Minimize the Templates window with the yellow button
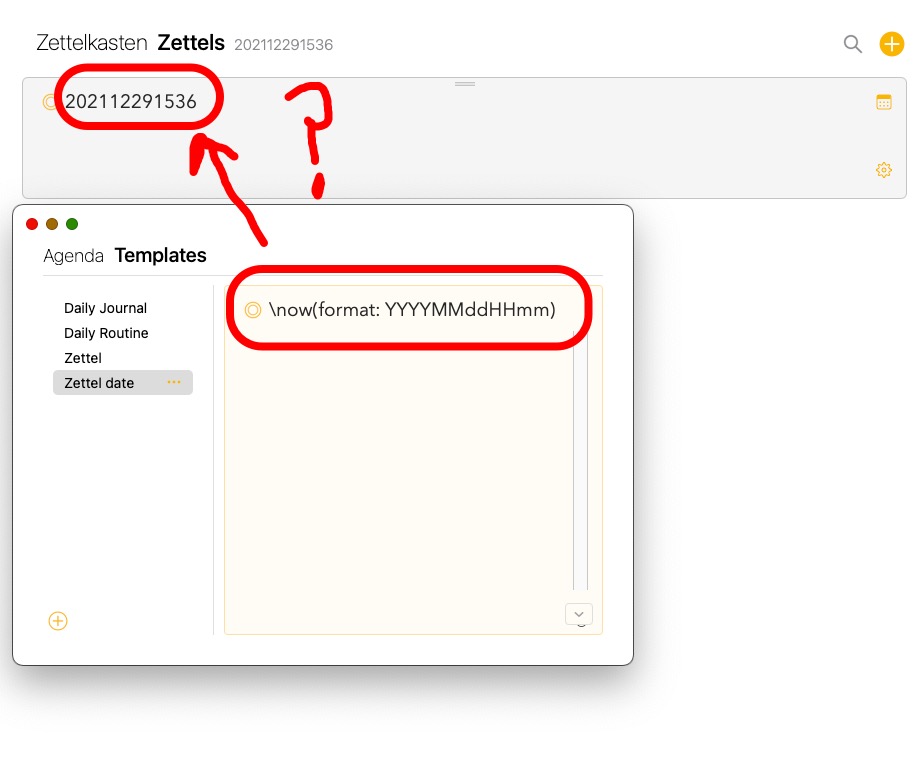Viewport: 923px width, 775px height. [52, 224]
